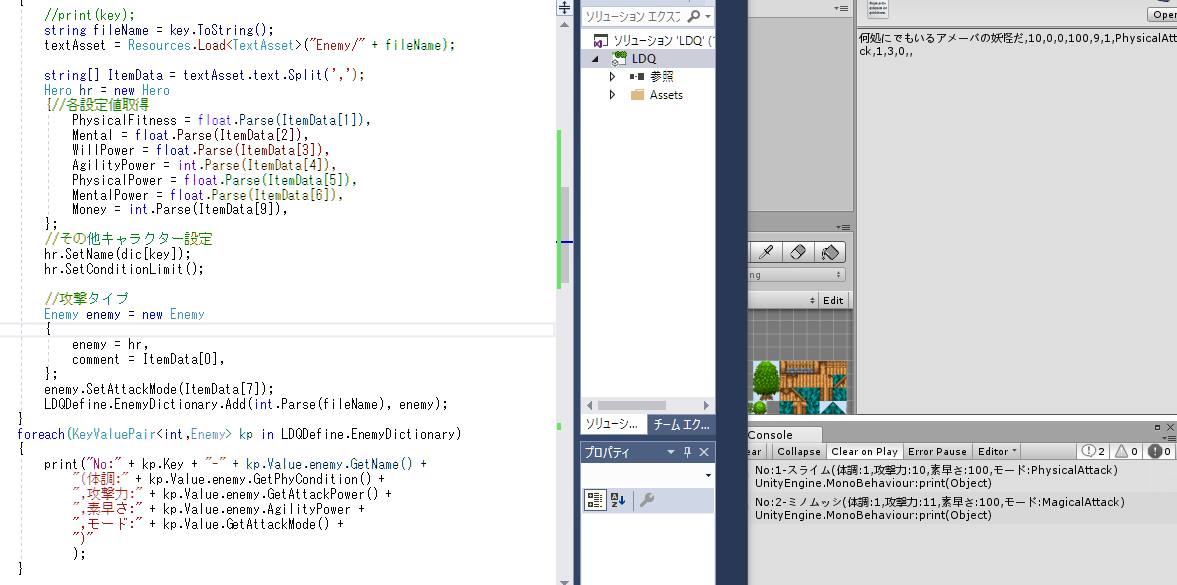This screenshot has height=585, width=1177.
Task: Click code line 'Money = int.Parse(ItemData[9]),'
Action: tap(180, 210)
